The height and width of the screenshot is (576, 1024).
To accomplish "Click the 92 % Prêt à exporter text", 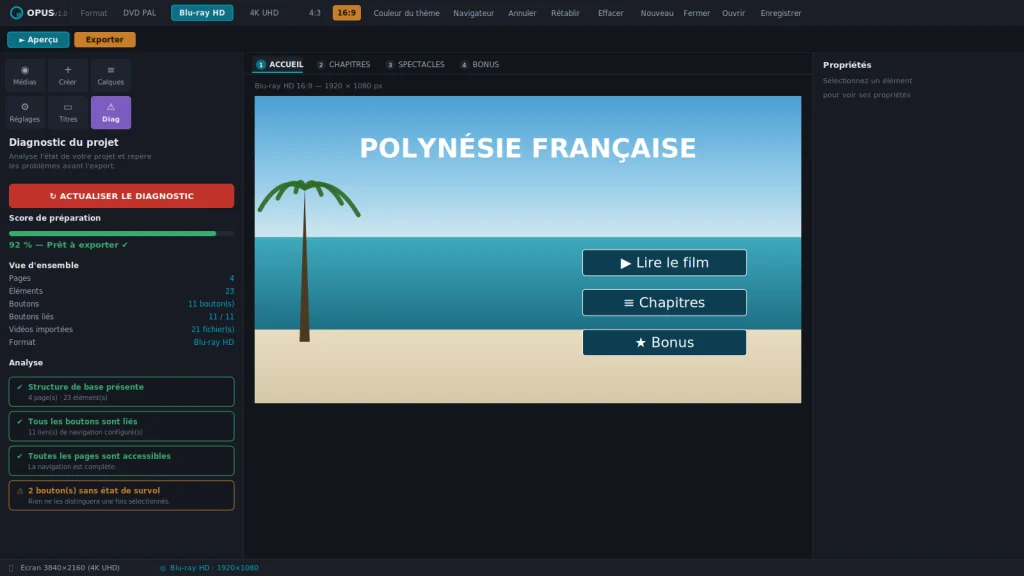I will tap(69, 245).
